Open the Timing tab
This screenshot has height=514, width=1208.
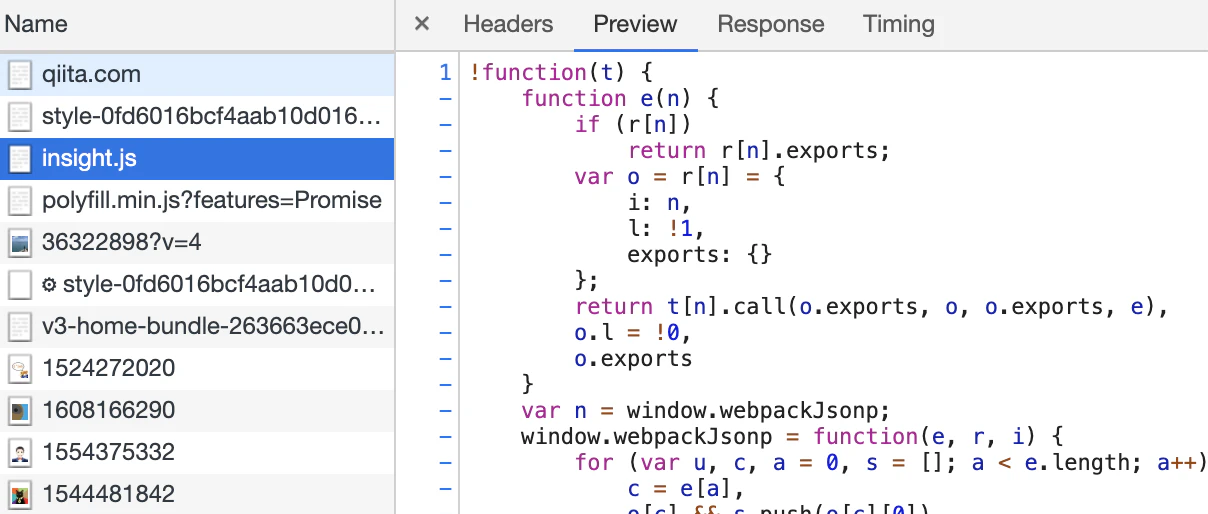pyautogui.click(x=899, y=24)
